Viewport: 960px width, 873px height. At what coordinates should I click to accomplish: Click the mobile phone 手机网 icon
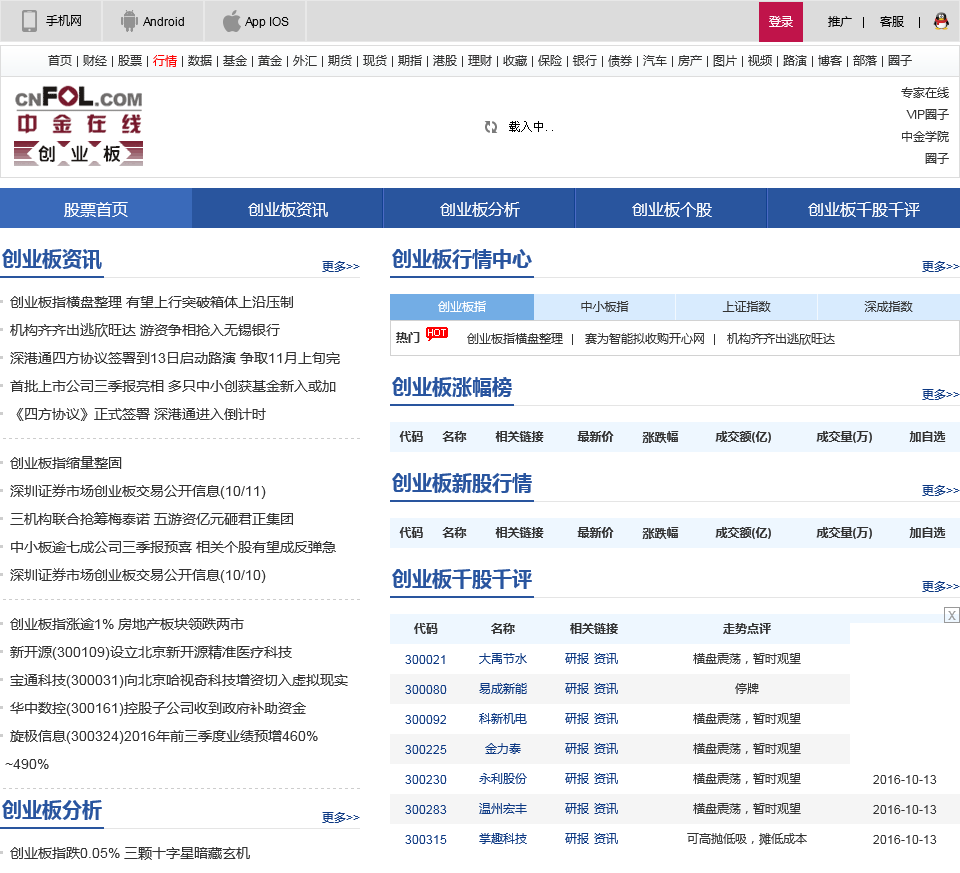[30, 21]
